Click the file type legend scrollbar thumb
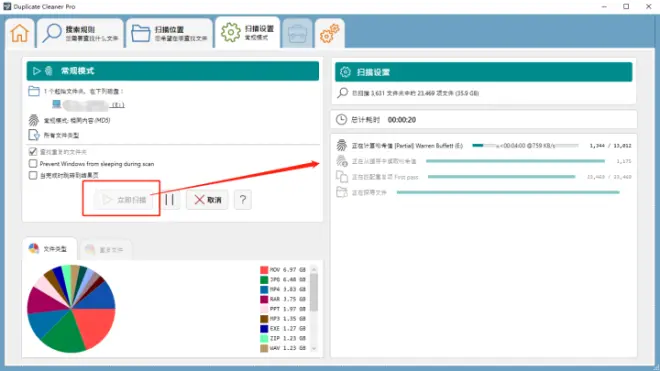 [314, 292]
